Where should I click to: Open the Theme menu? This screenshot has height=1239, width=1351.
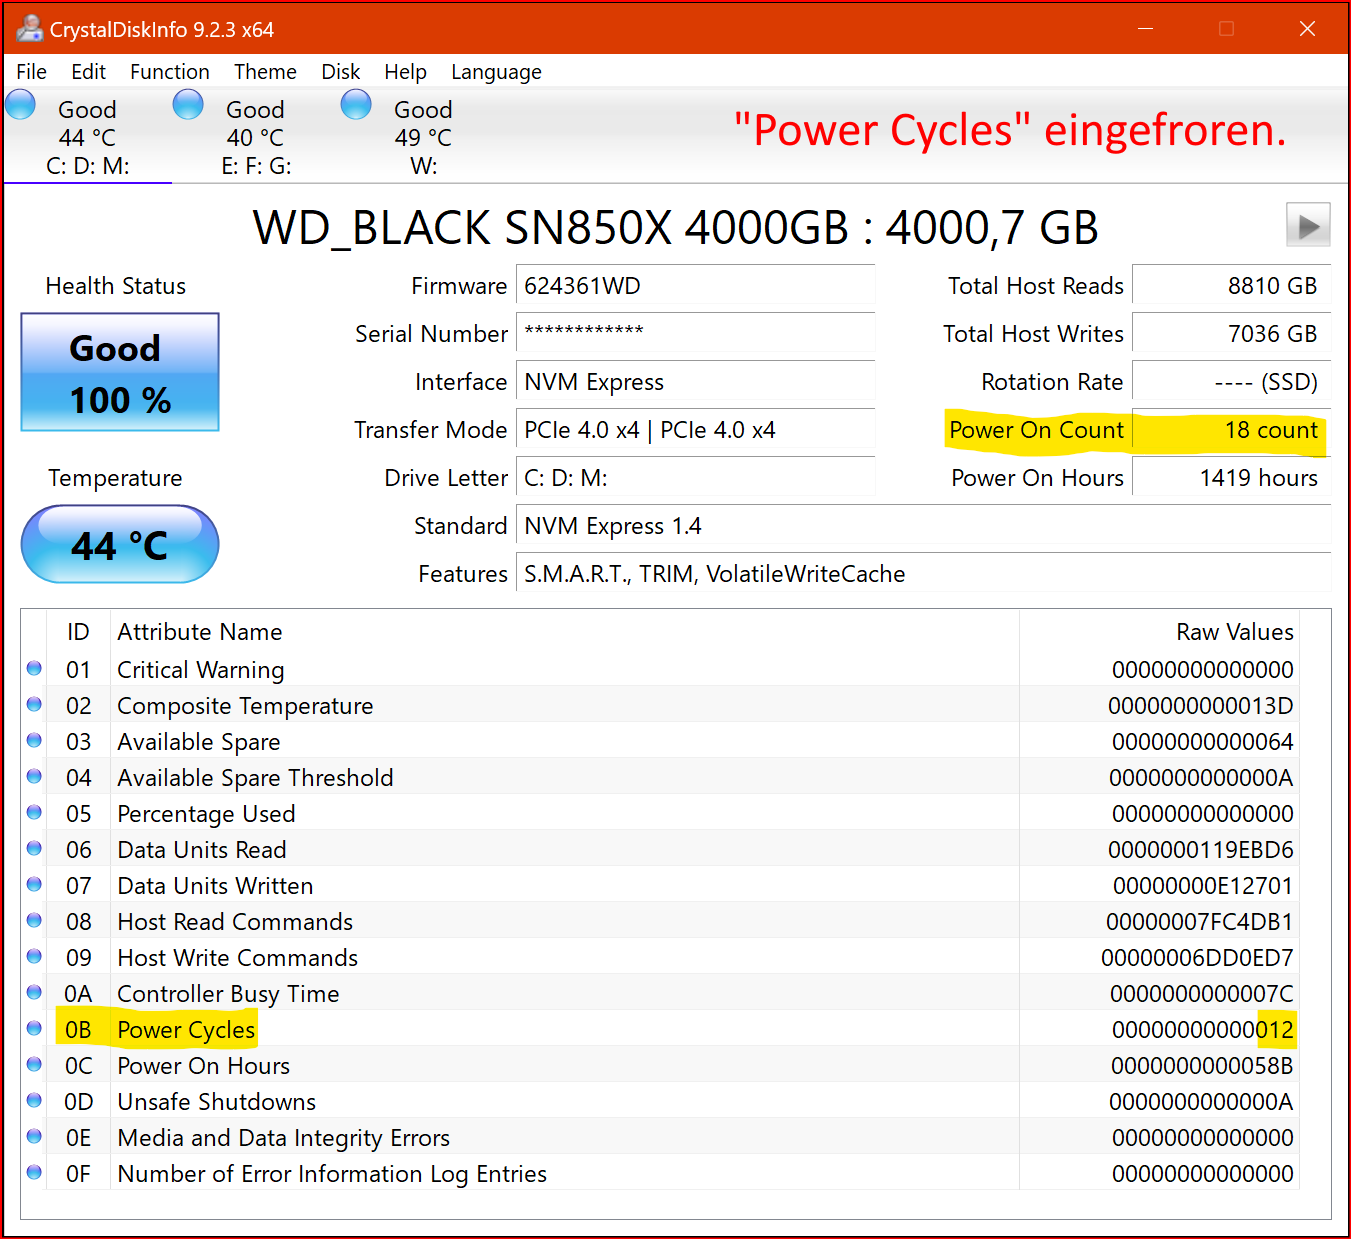click(x=265, y=72)
